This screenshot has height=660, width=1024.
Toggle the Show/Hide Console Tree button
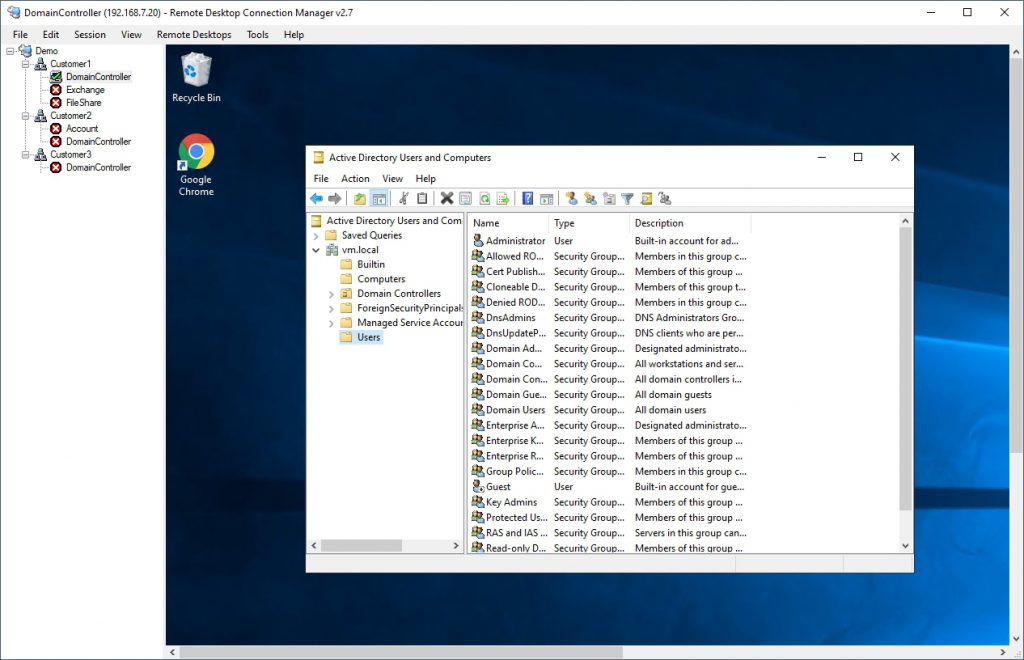pos(378,197)
